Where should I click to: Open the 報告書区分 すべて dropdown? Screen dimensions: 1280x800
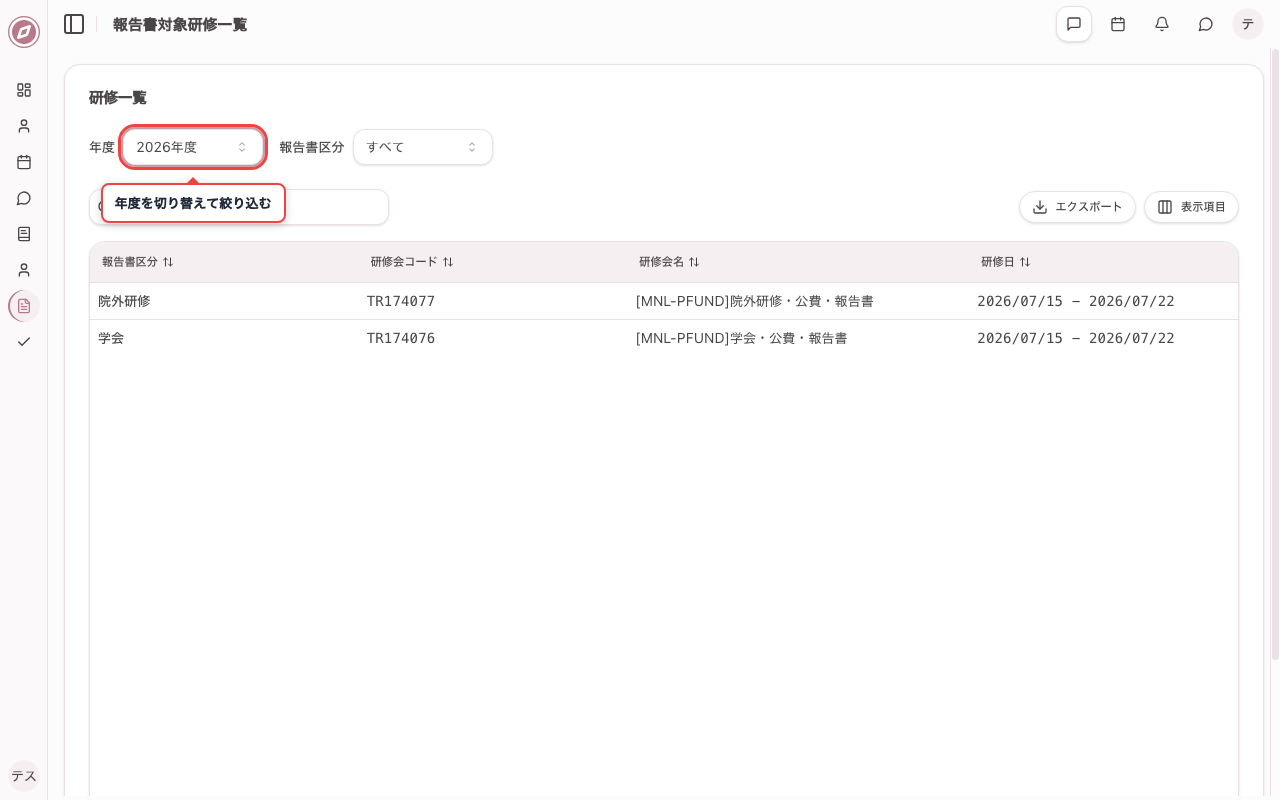(423, 147)
